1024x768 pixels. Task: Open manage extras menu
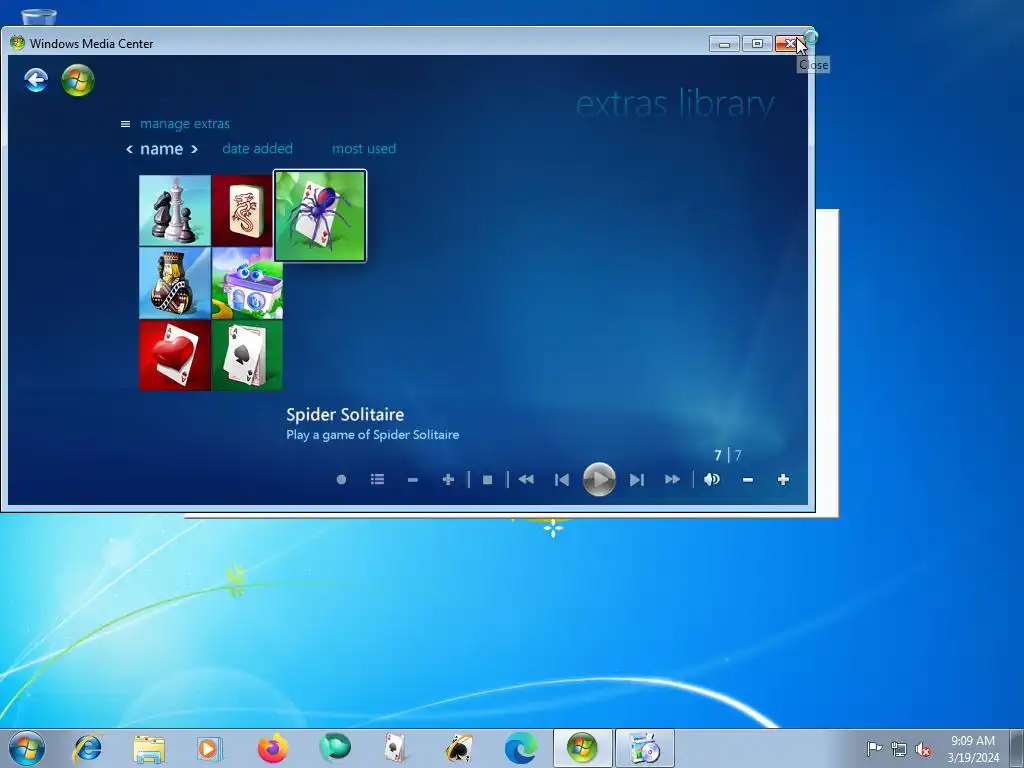(185, 123)
